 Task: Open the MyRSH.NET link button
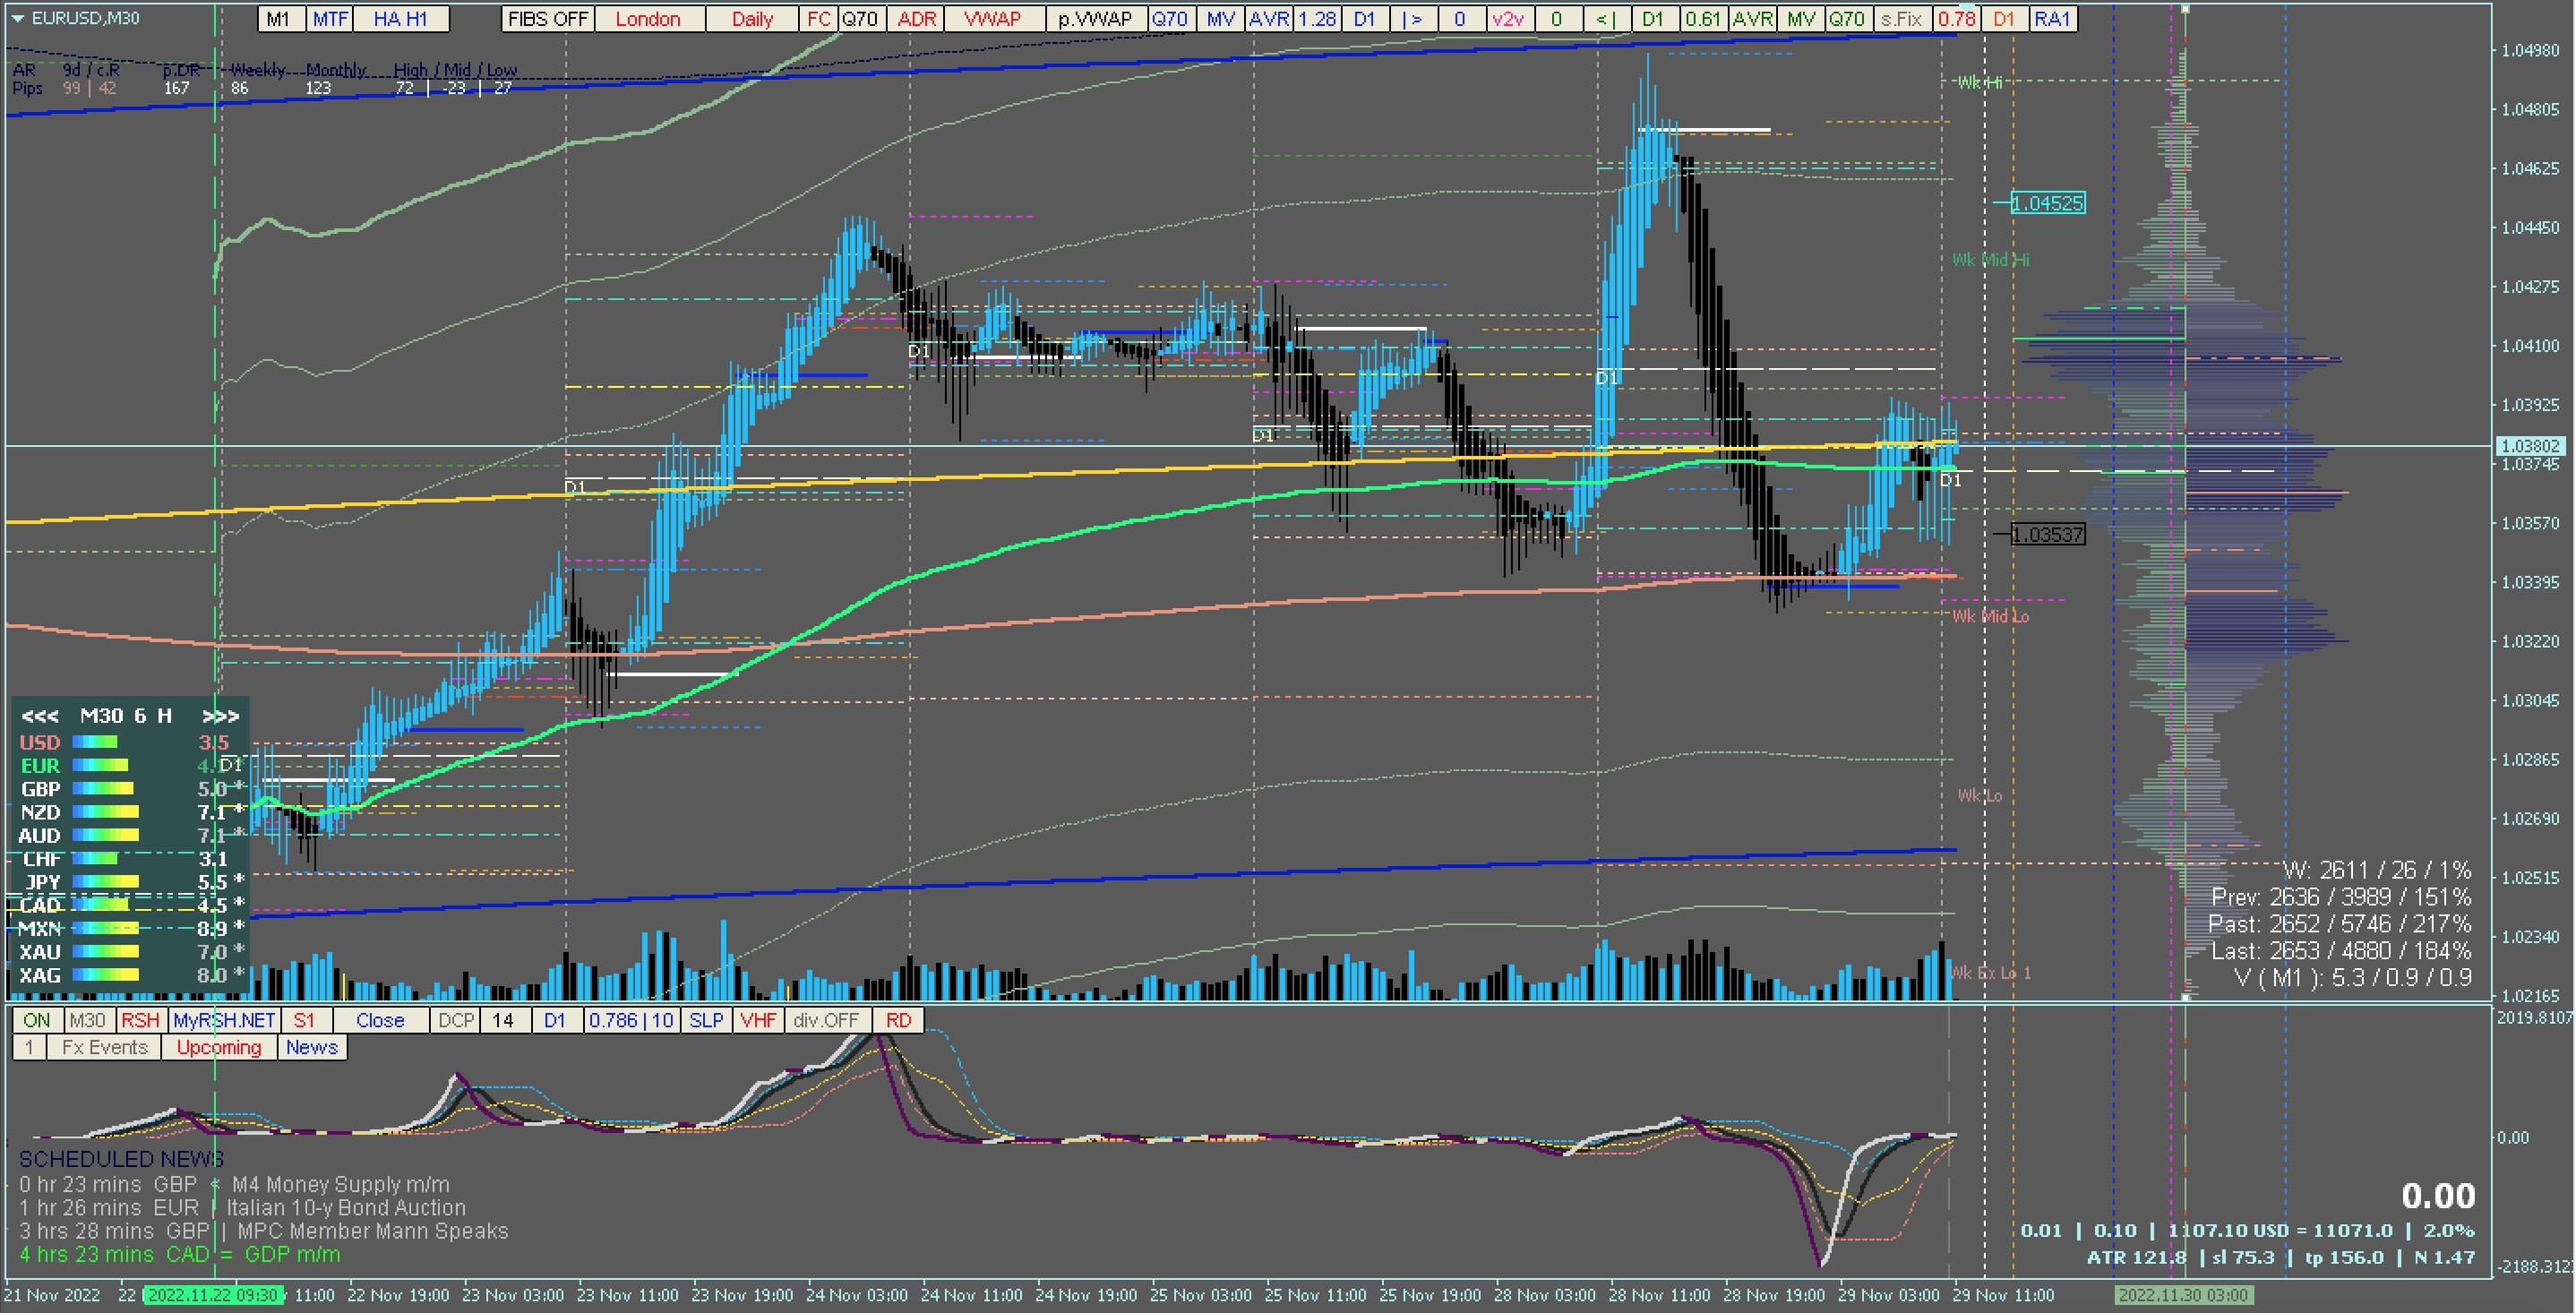point(224,1020)
